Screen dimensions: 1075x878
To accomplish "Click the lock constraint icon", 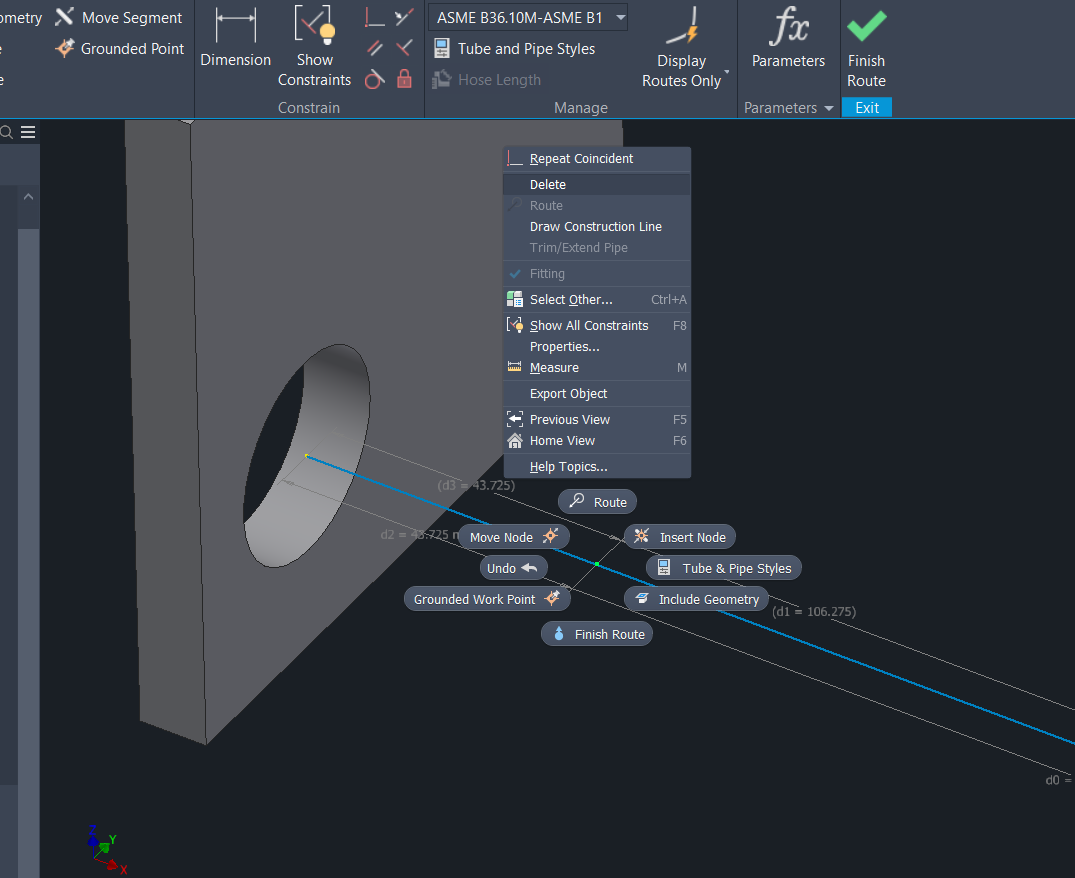I will coord(403,79).
